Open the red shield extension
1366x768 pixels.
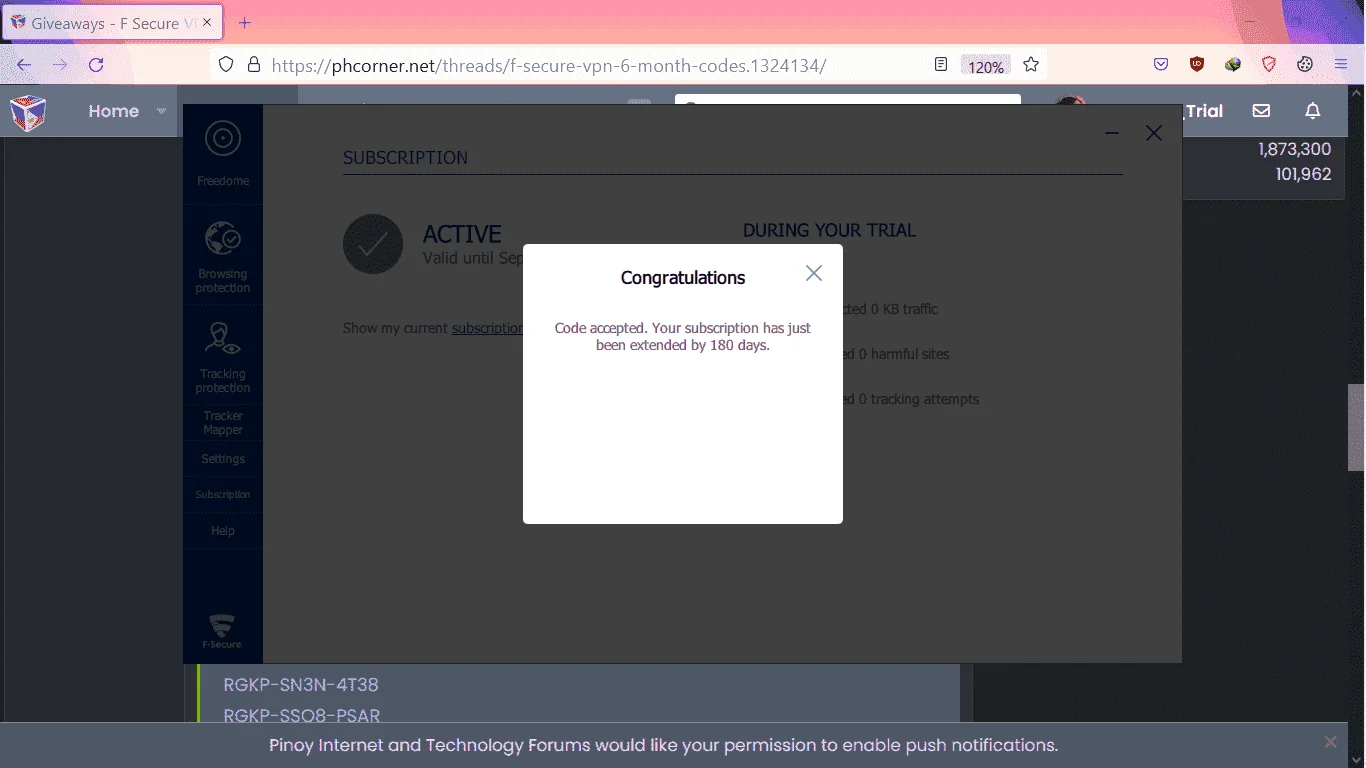tap(1269, 65)
